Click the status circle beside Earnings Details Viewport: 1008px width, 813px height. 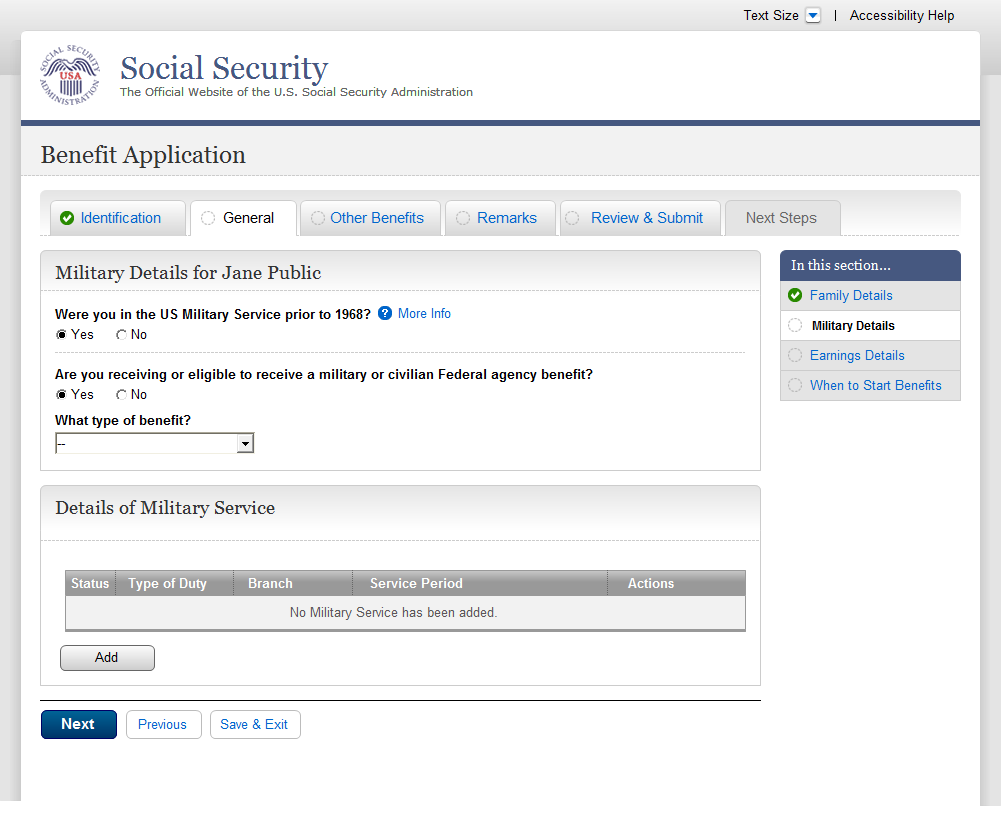coord(795,356)
